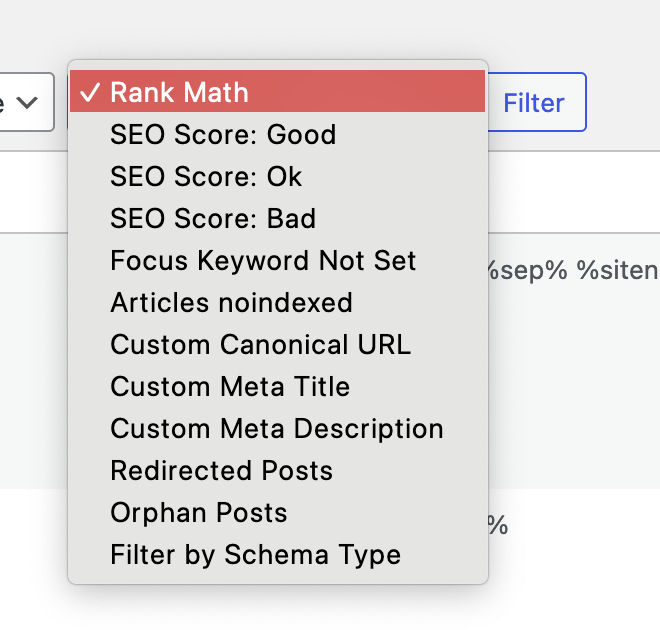
Task: Select the checked Rank Math option
Action: (277, 91)
